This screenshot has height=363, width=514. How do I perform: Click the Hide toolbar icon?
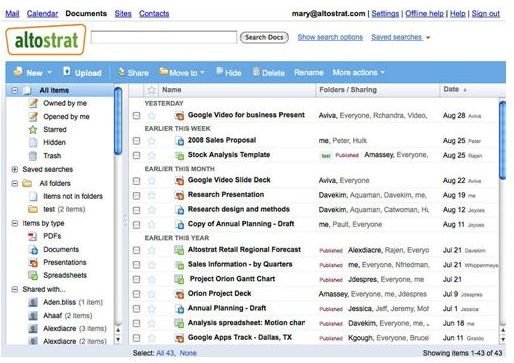tap(219, 71)
